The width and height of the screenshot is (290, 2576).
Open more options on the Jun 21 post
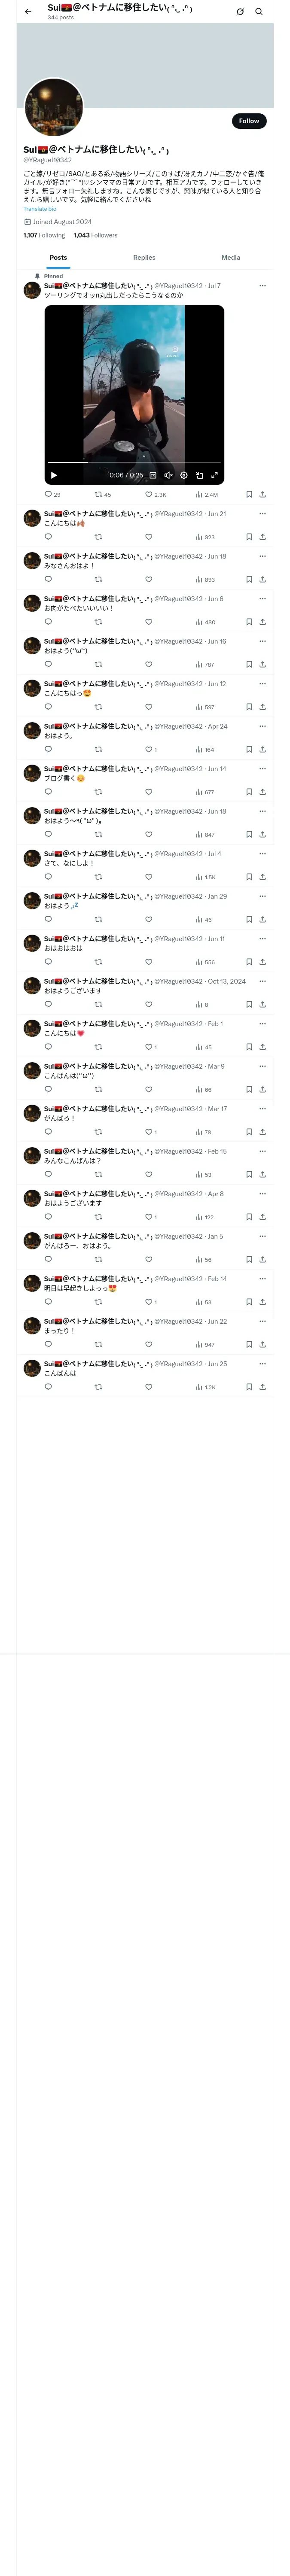pyautogui.click(x=262, y=514)
